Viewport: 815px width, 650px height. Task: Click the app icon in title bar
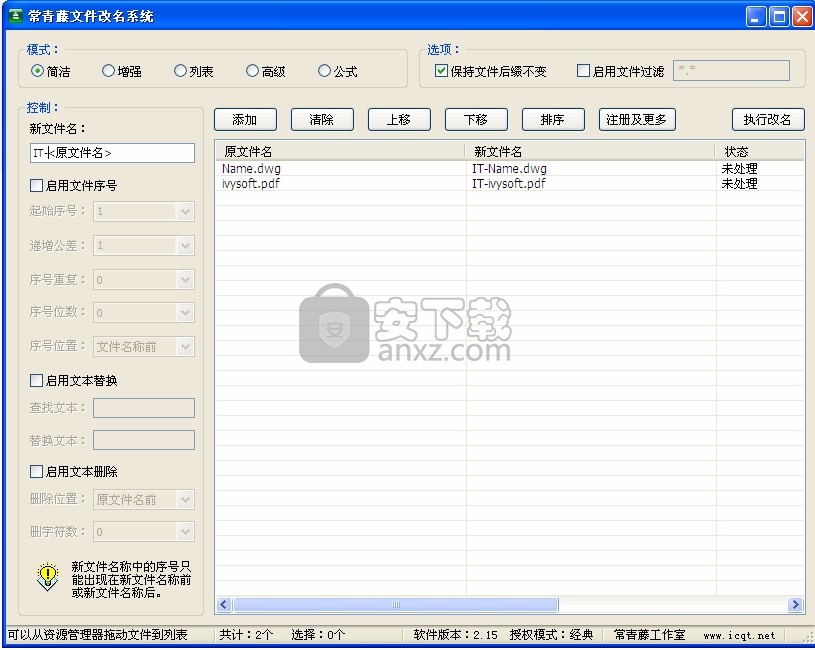click(x=16, y=16)
